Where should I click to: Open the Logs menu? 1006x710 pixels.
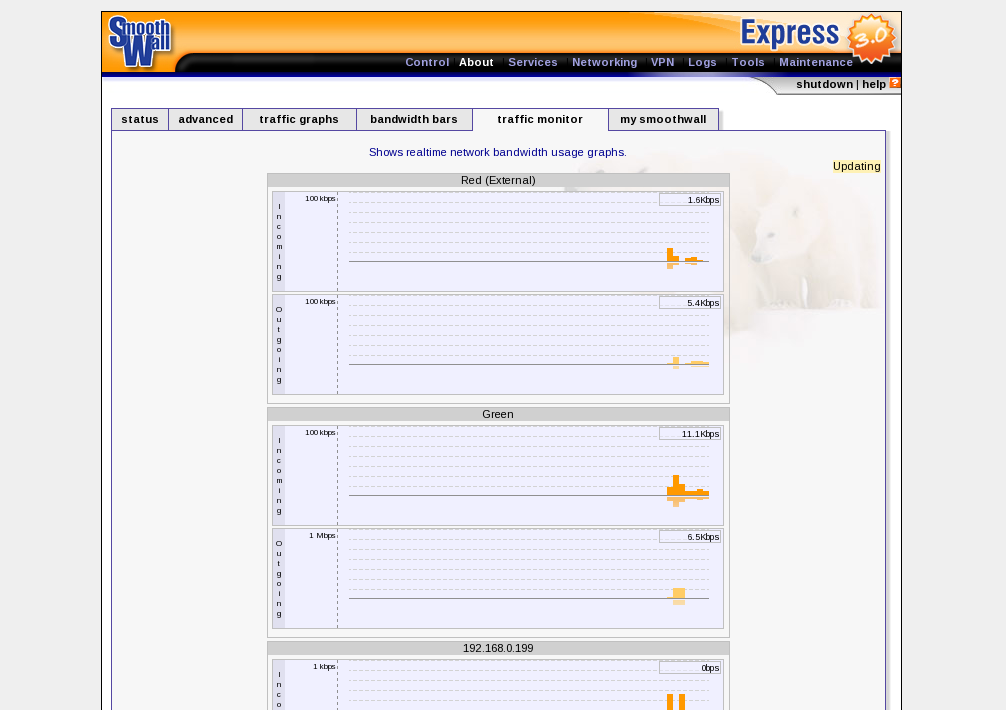[702, 62]
